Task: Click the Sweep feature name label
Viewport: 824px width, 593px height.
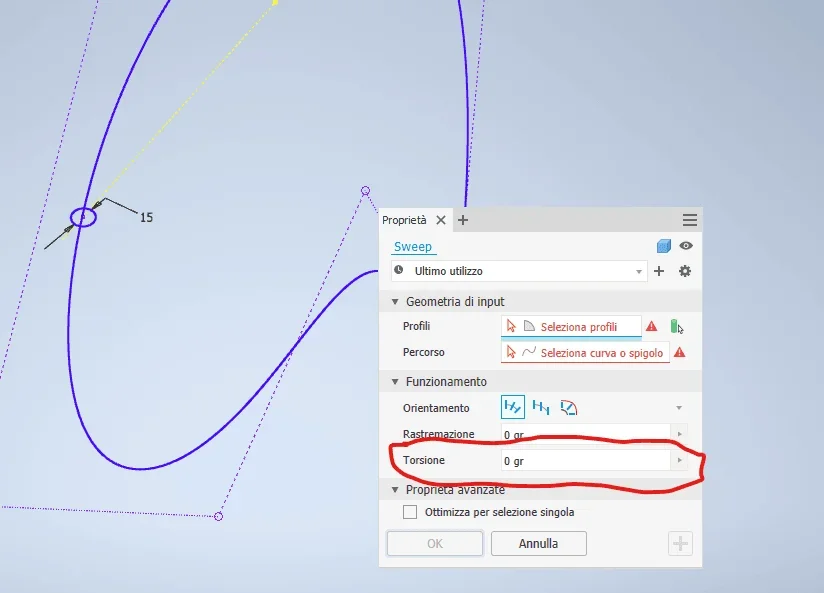Action: (x=413, y=247)
